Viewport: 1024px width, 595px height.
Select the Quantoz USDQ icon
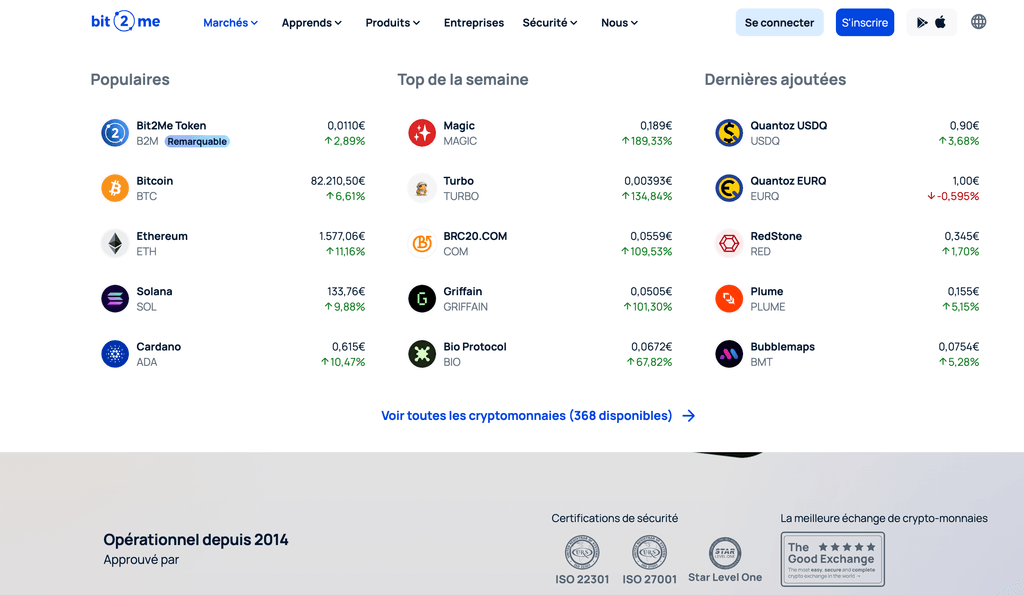tap(728, 133)
